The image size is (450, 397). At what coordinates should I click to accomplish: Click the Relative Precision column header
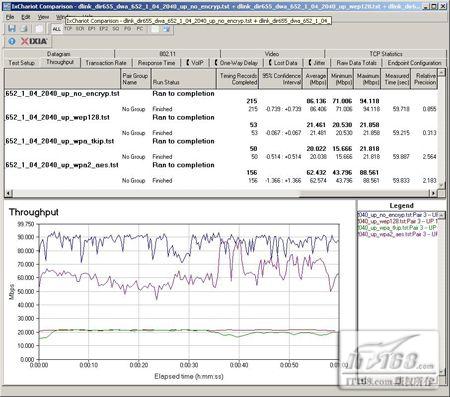[x=424, y=79]
